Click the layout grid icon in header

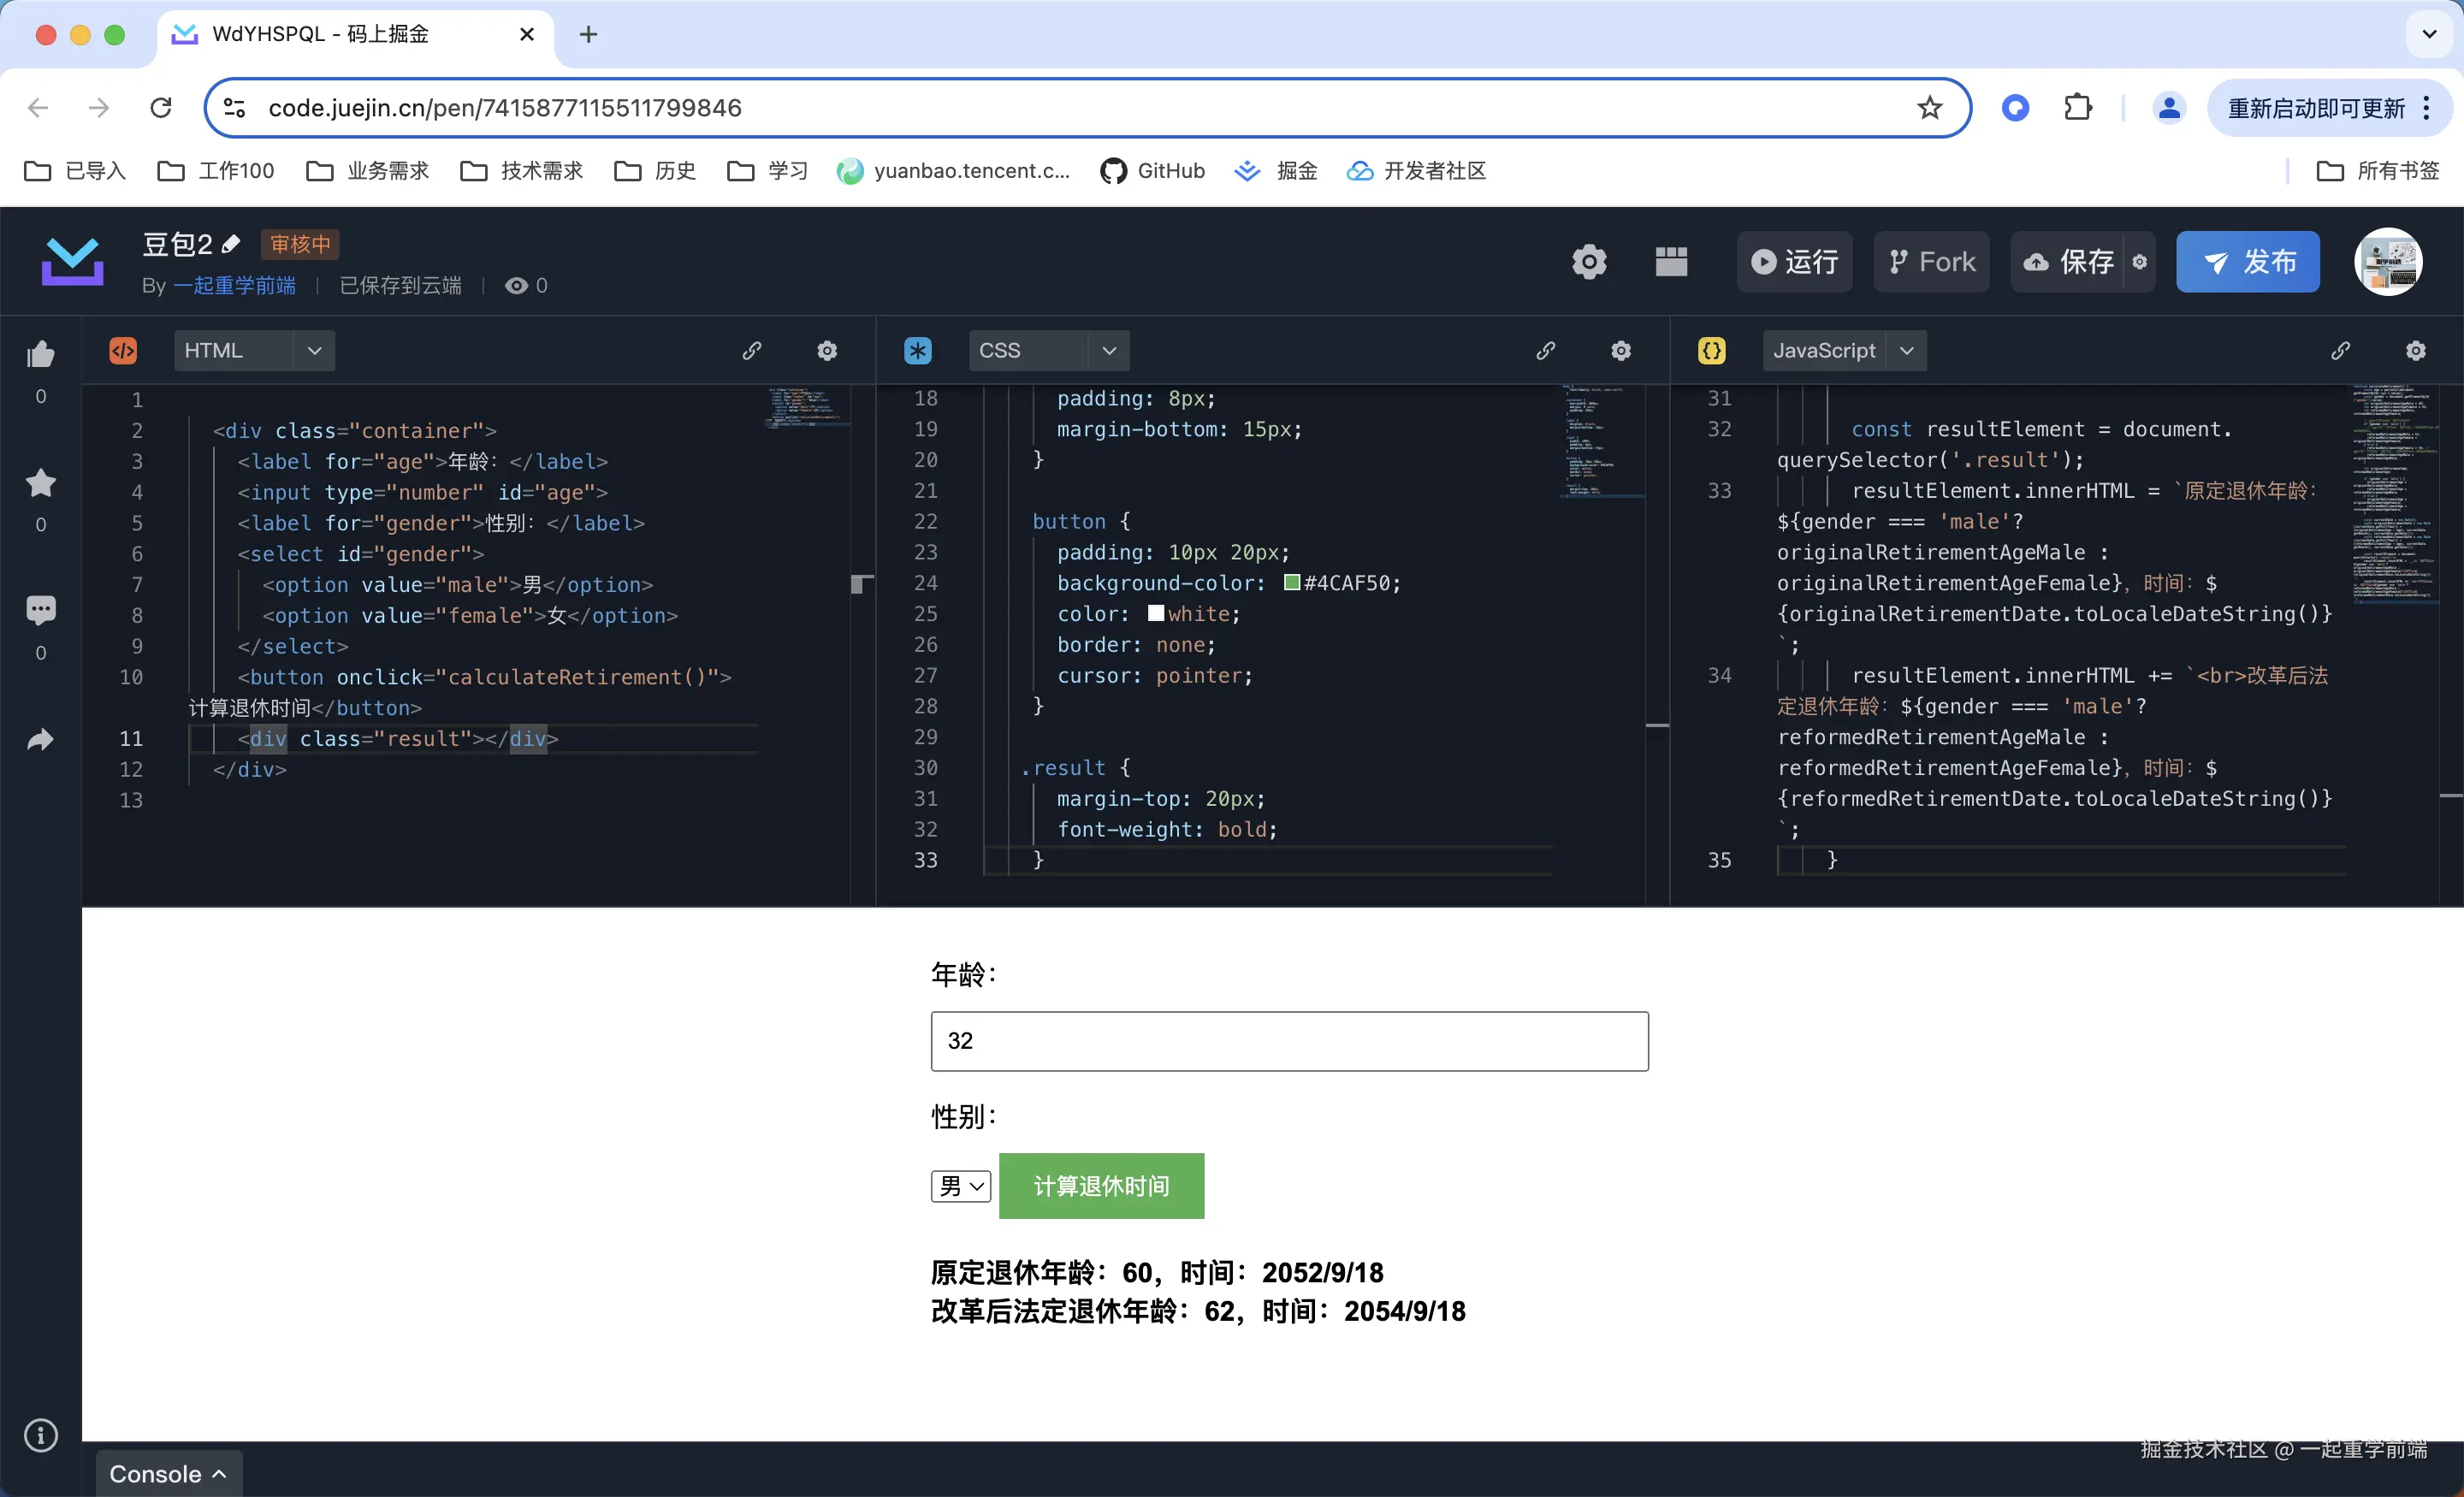click(x=1671, y=262)
